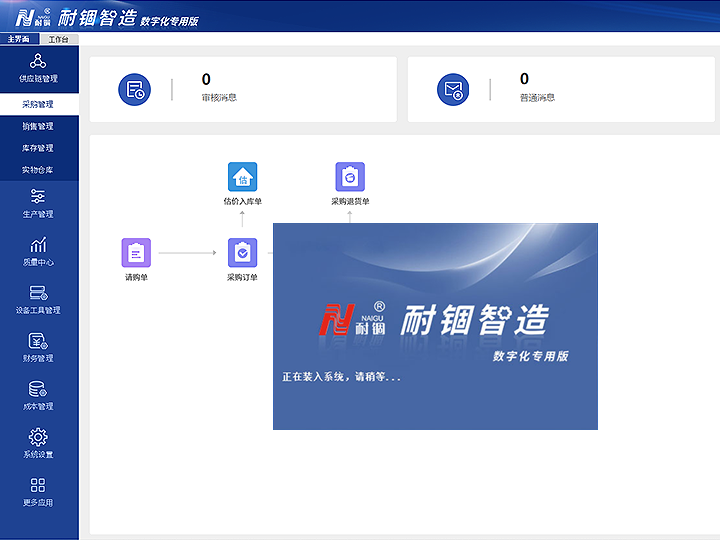Switch to the 主界面 tab

(19, 39)
